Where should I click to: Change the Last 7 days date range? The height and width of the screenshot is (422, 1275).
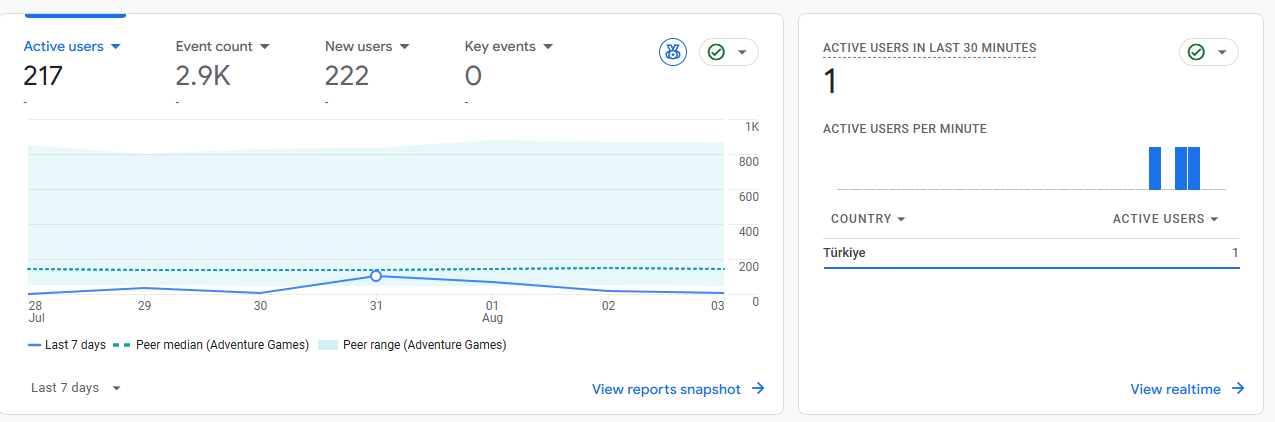(x=76, y=388)
